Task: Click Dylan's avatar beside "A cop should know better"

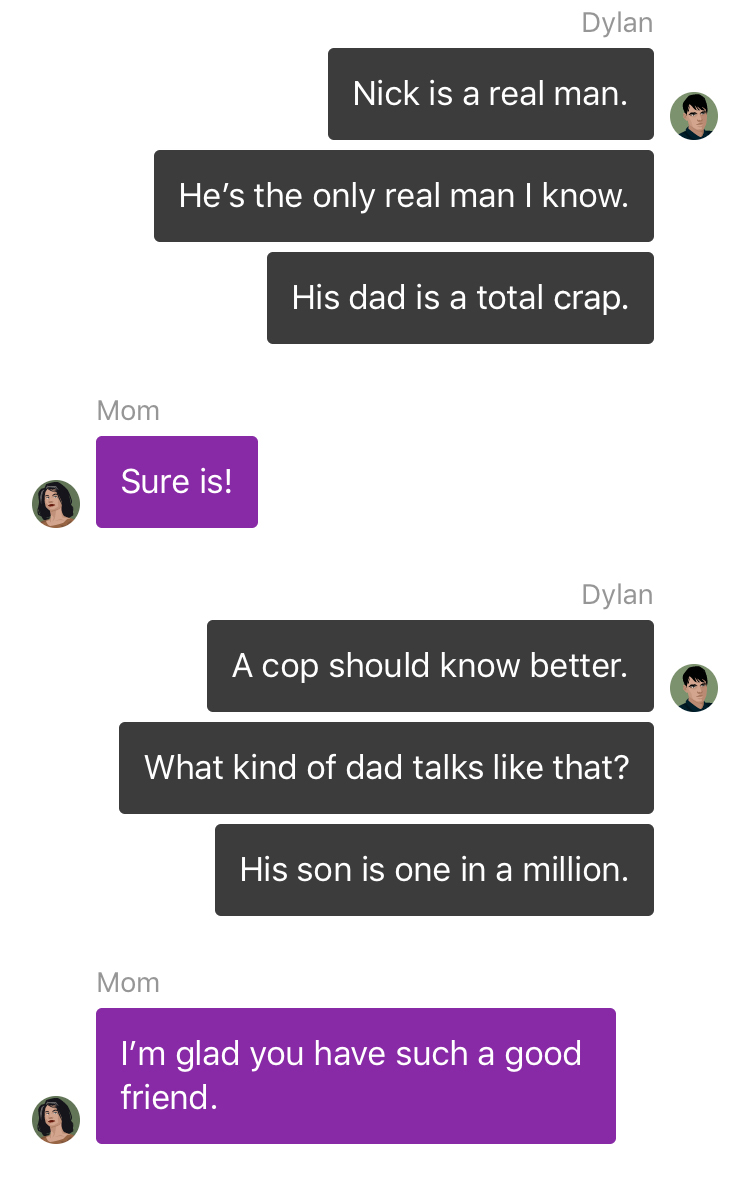Action: tap(693, 688)
